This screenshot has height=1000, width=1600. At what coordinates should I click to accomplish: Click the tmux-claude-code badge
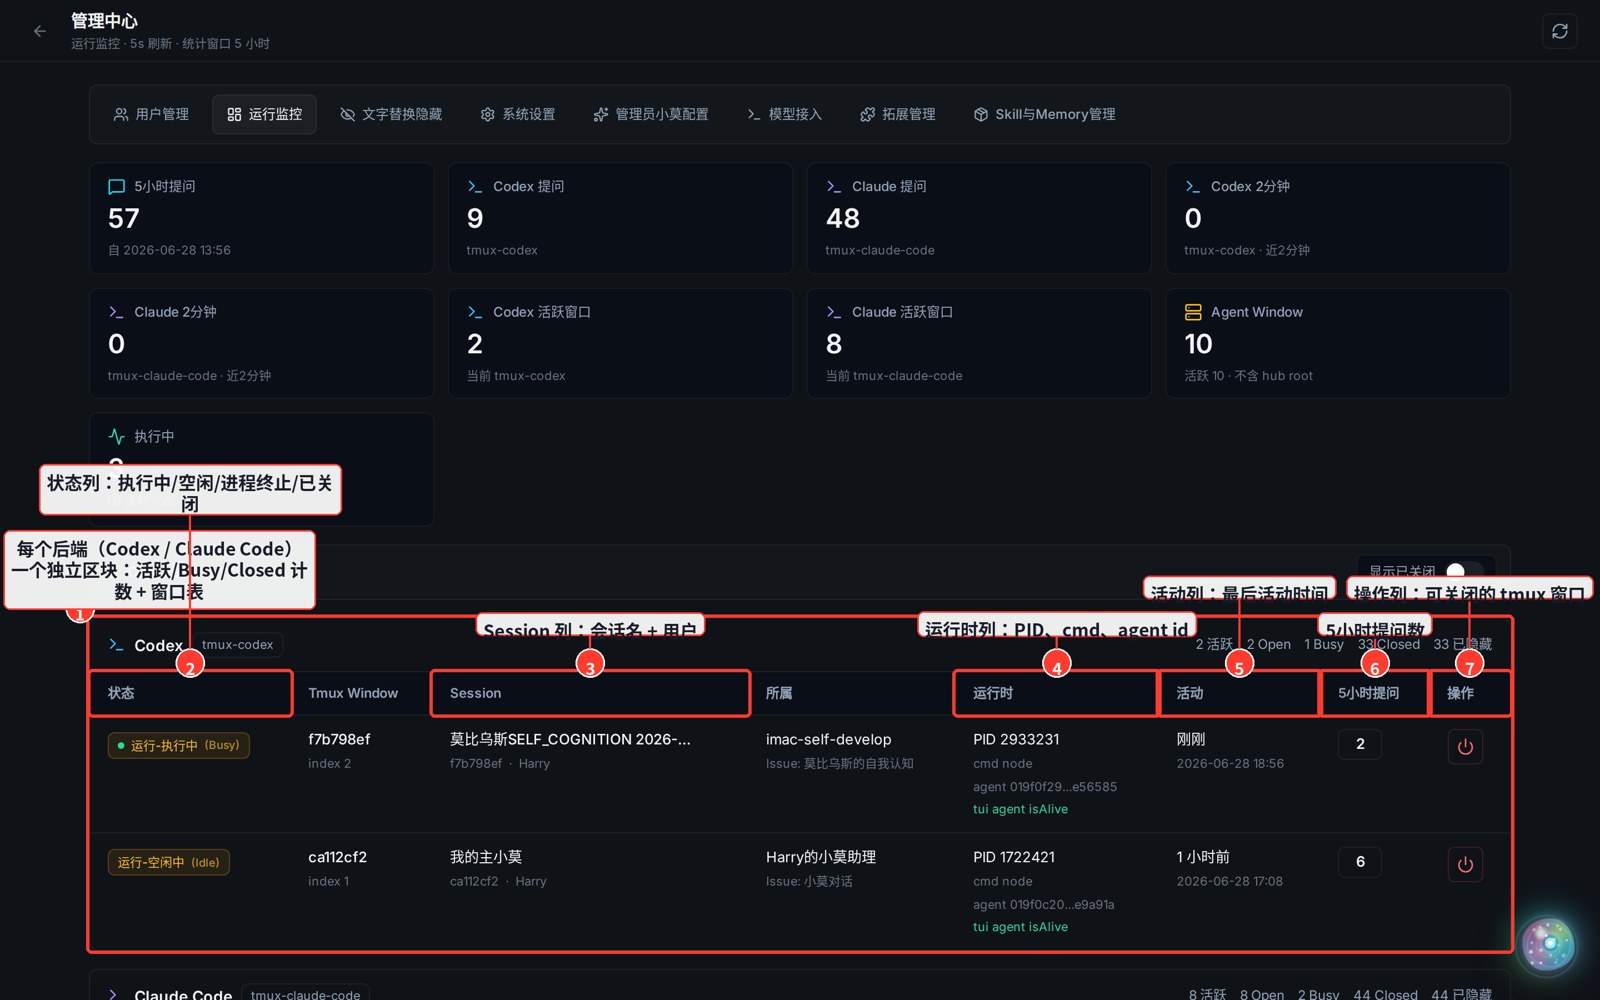pos(305,995)
